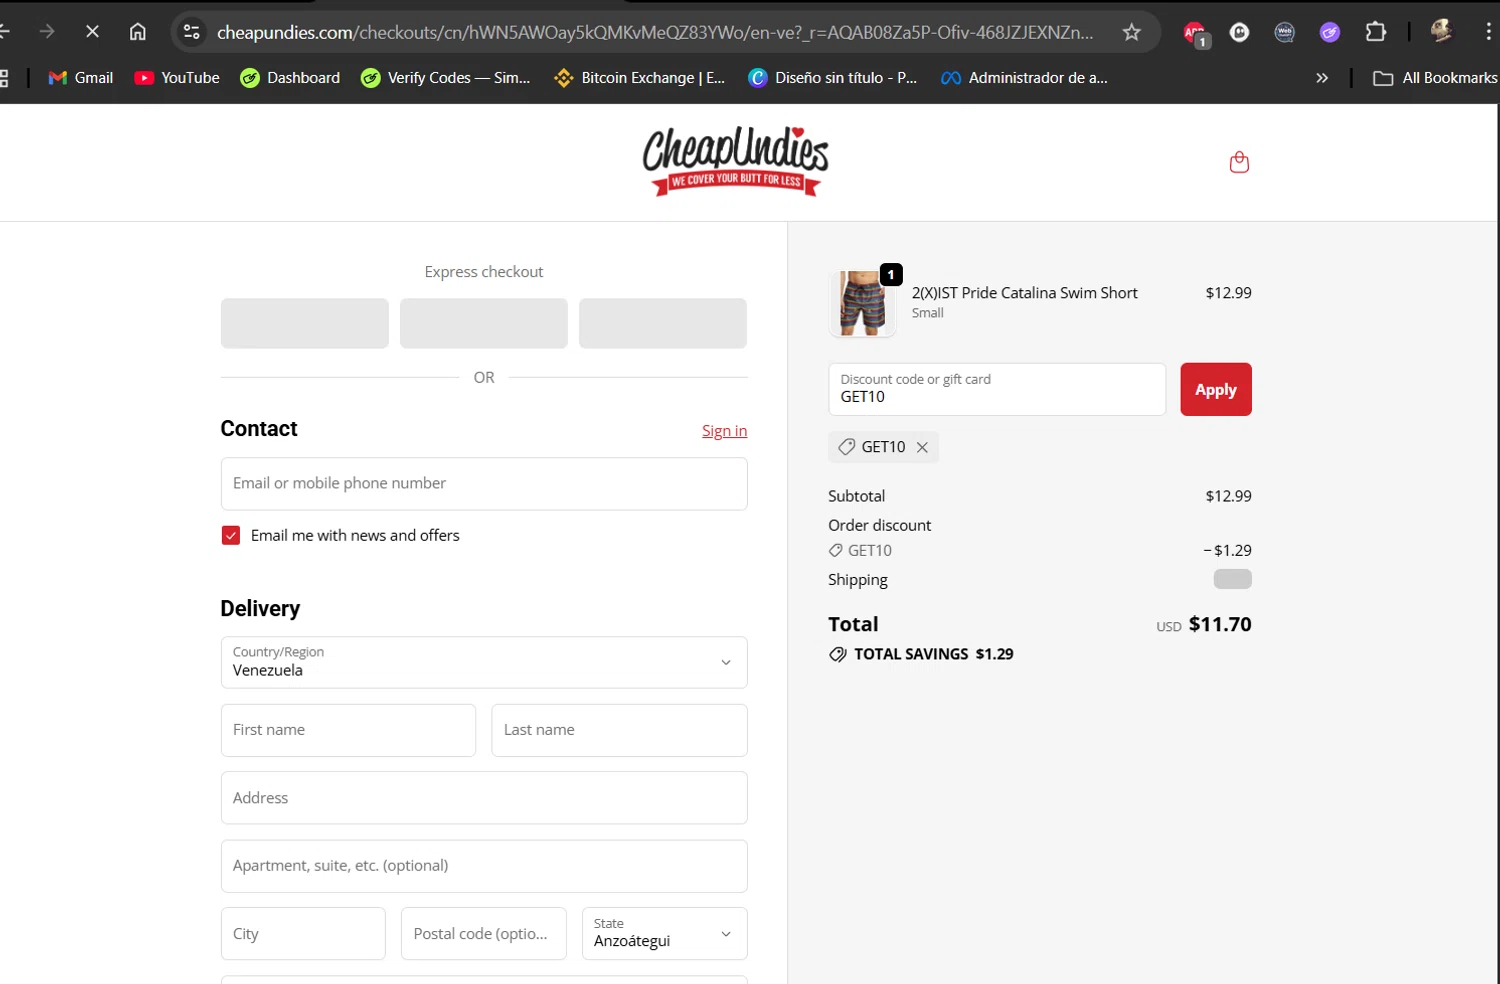Click the CheapUndies logo

click(x=736, y=161)
